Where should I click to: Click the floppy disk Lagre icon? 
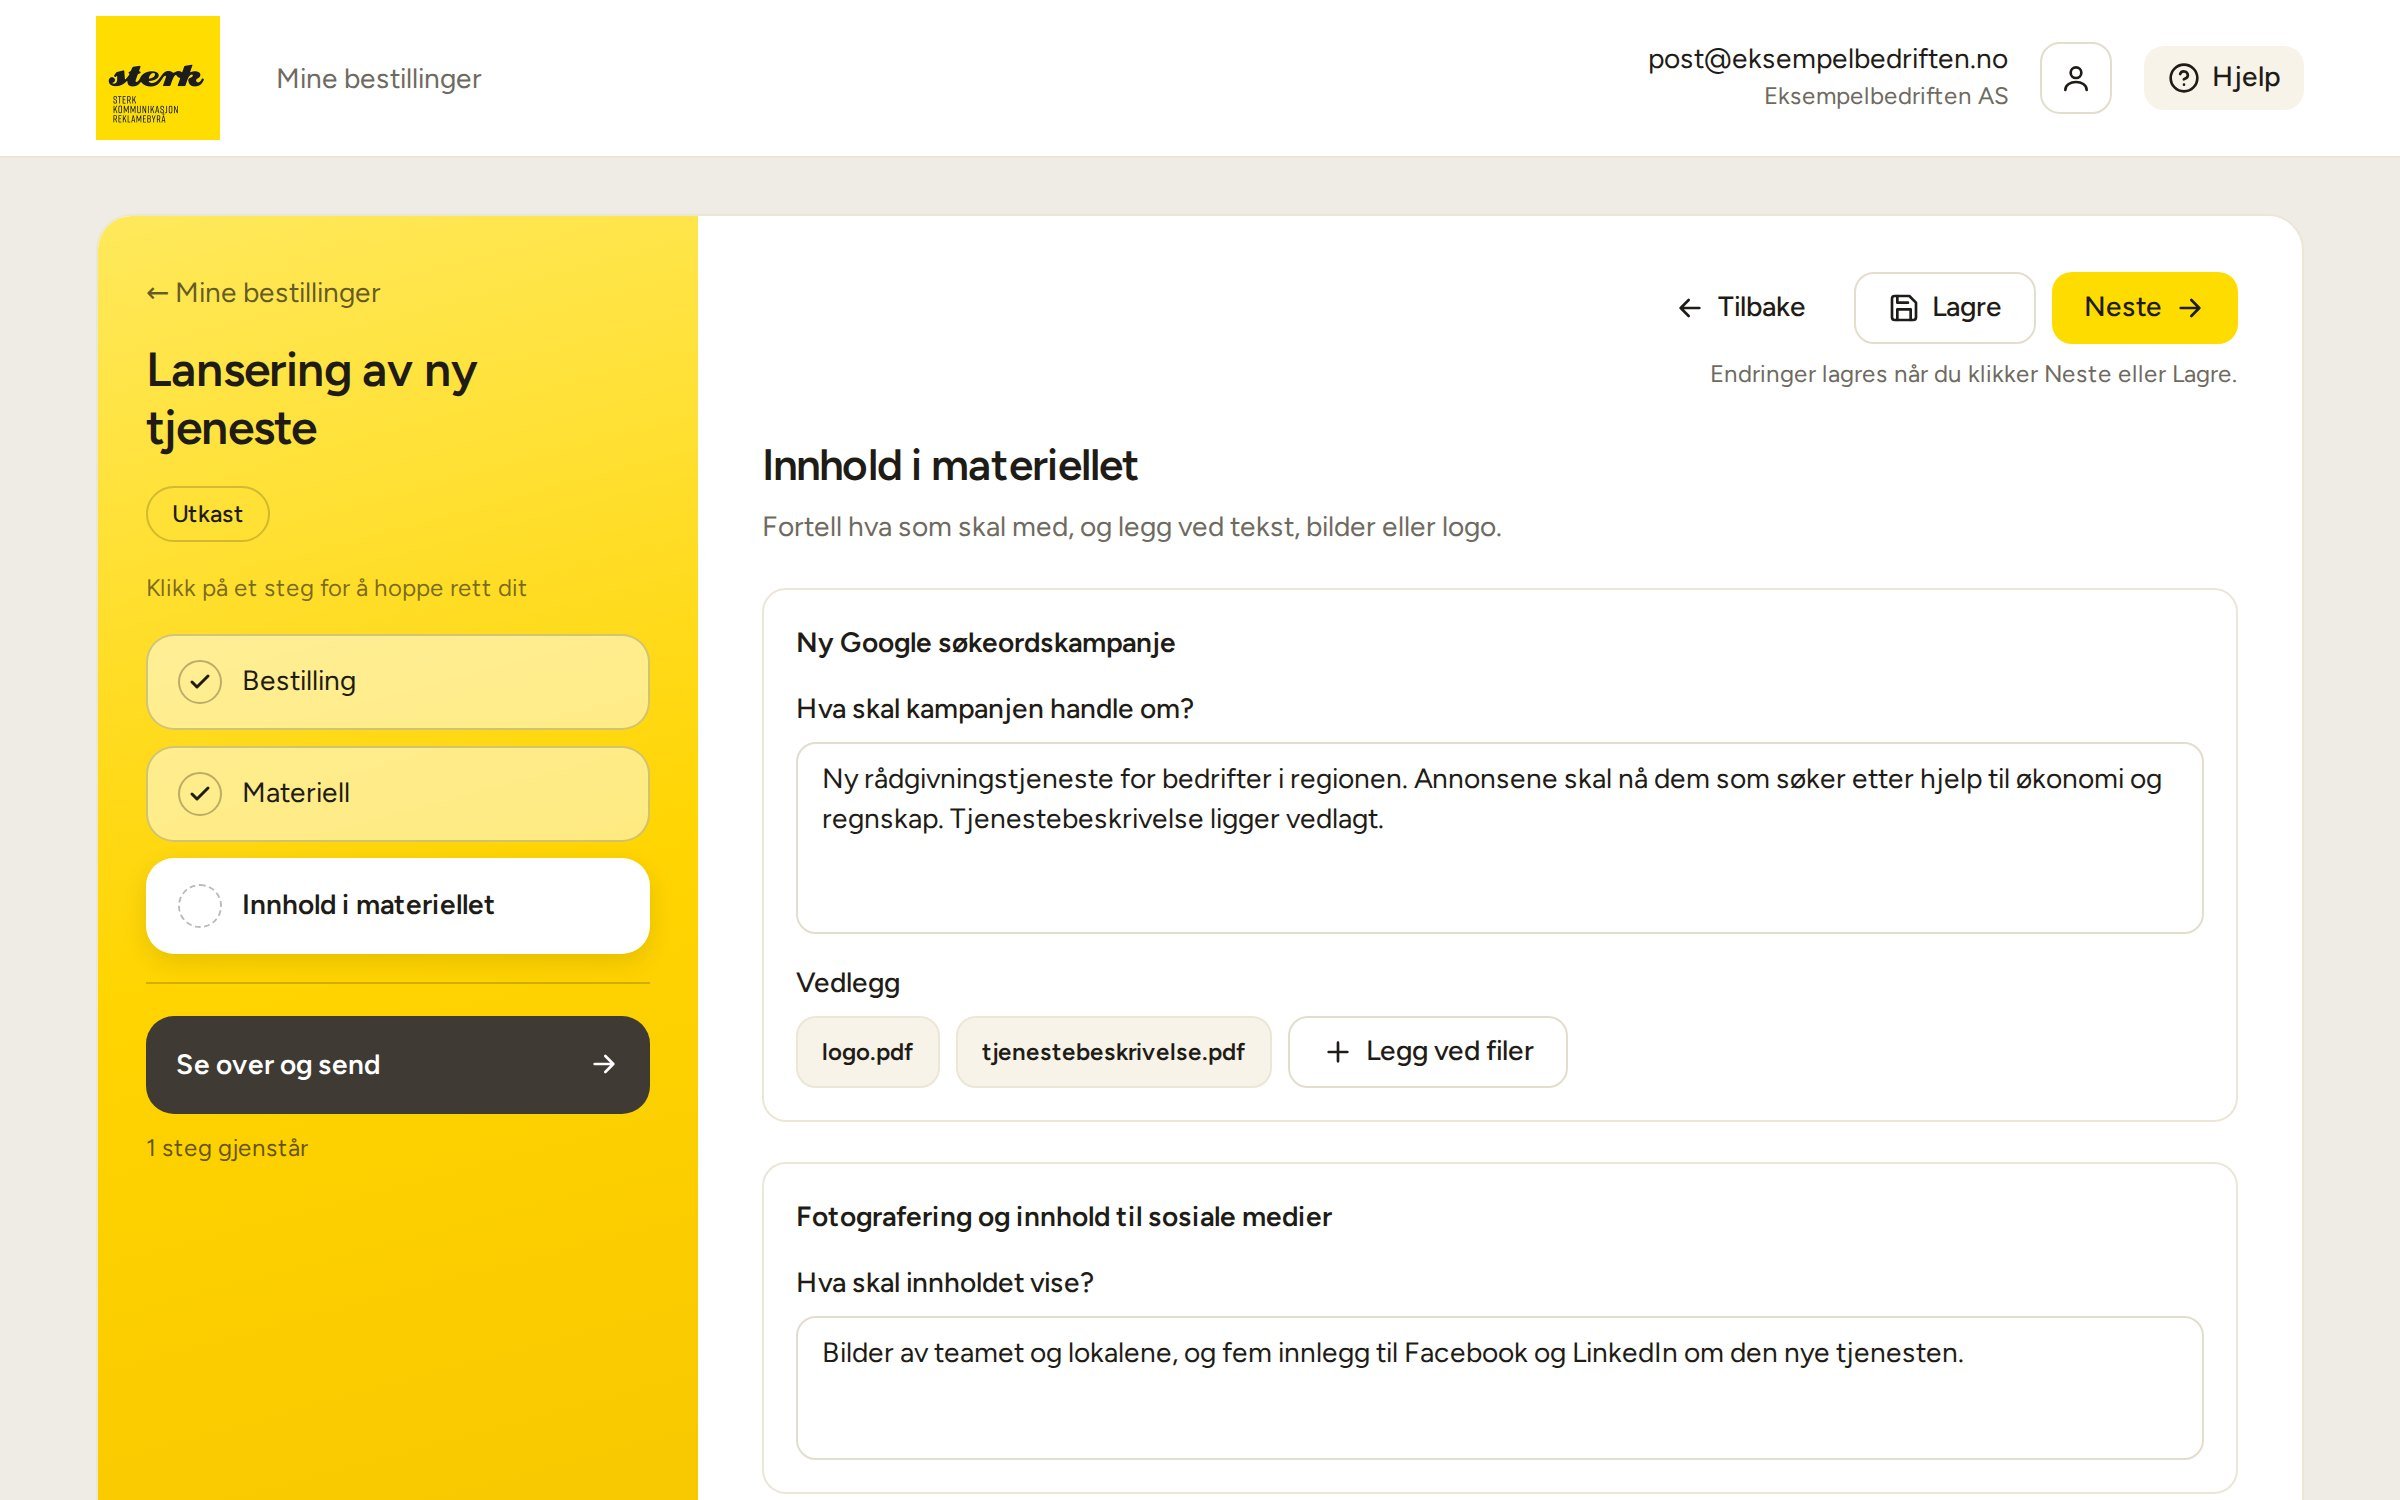click(x=1904, y=308)
